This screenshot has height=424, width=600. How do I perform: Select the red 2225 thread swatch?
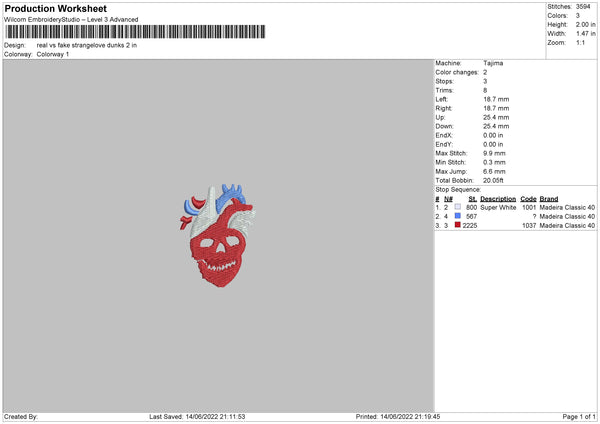[457, 225]
